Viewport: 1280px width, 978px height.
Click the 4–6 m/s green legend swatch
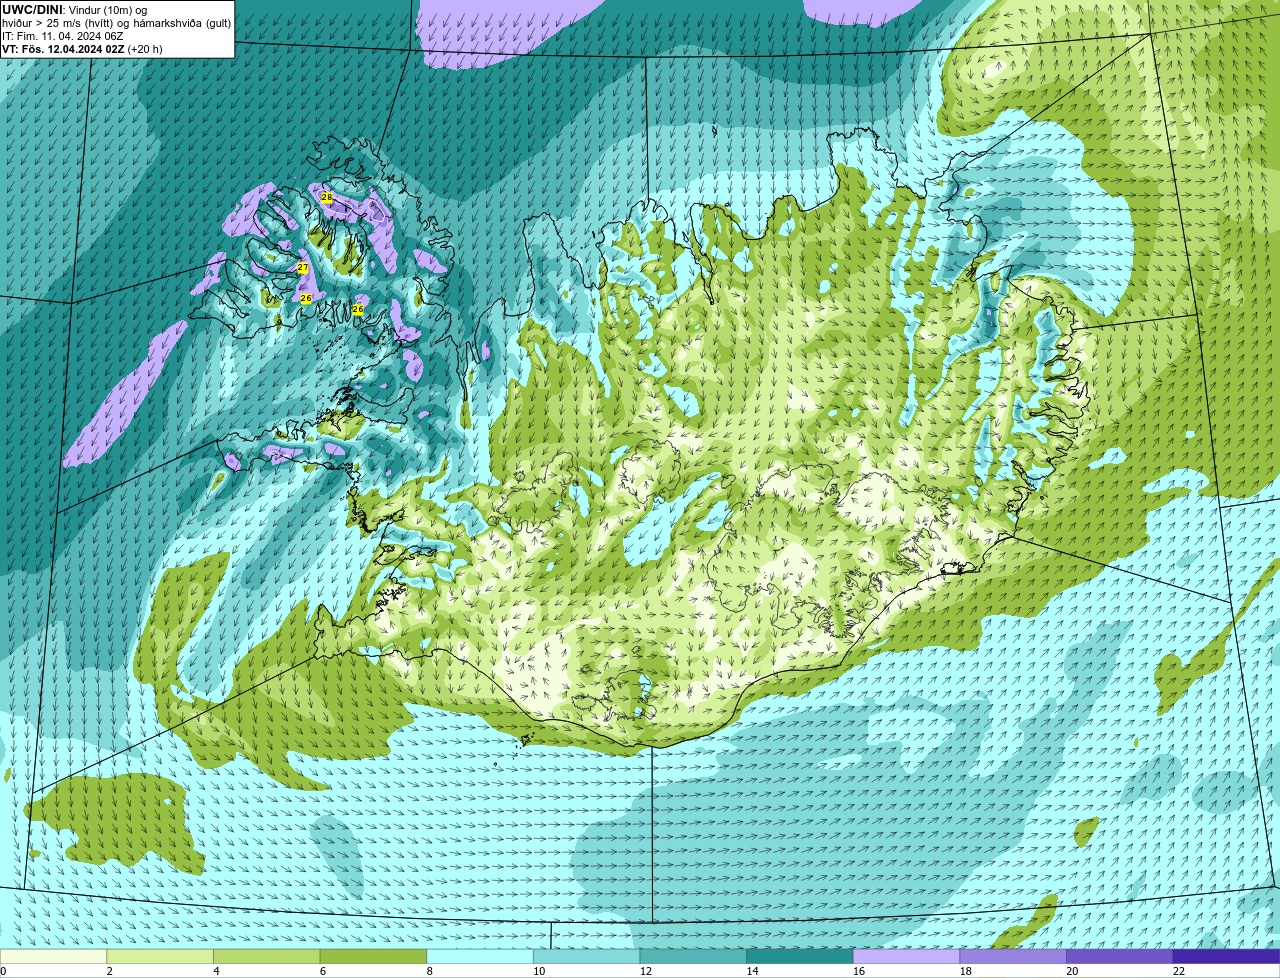(267, 956)
